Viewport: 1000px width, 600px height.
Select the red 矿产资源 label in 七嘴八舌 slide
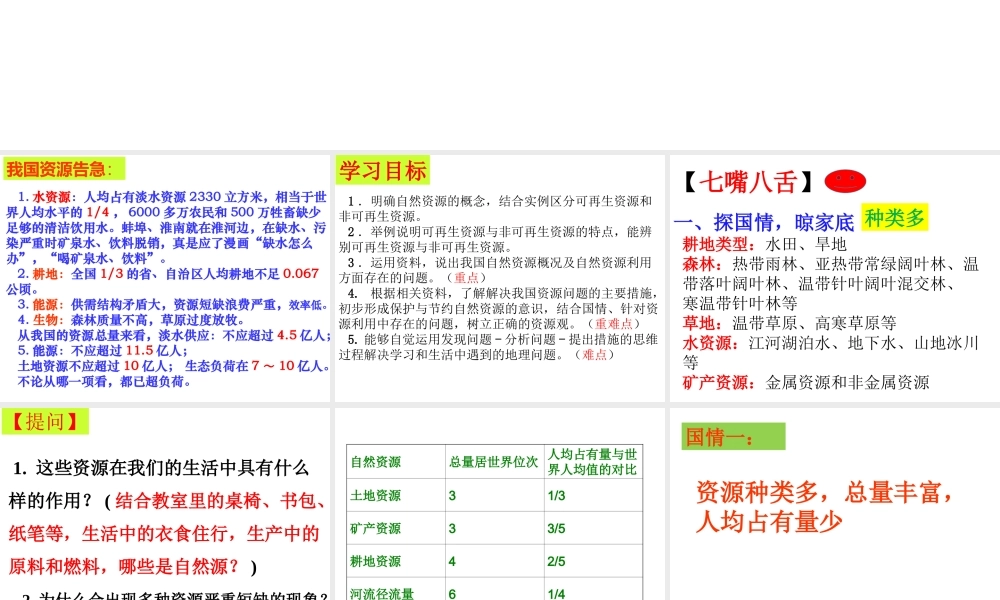(718, 383)
